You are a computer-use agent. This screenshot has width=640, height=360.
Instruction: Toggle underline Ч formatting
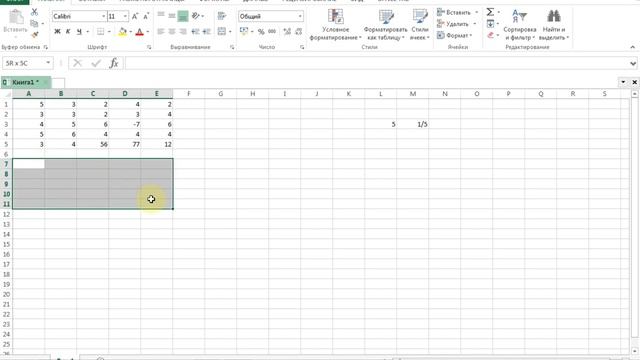pyautogui.click(x=79, y=31)
